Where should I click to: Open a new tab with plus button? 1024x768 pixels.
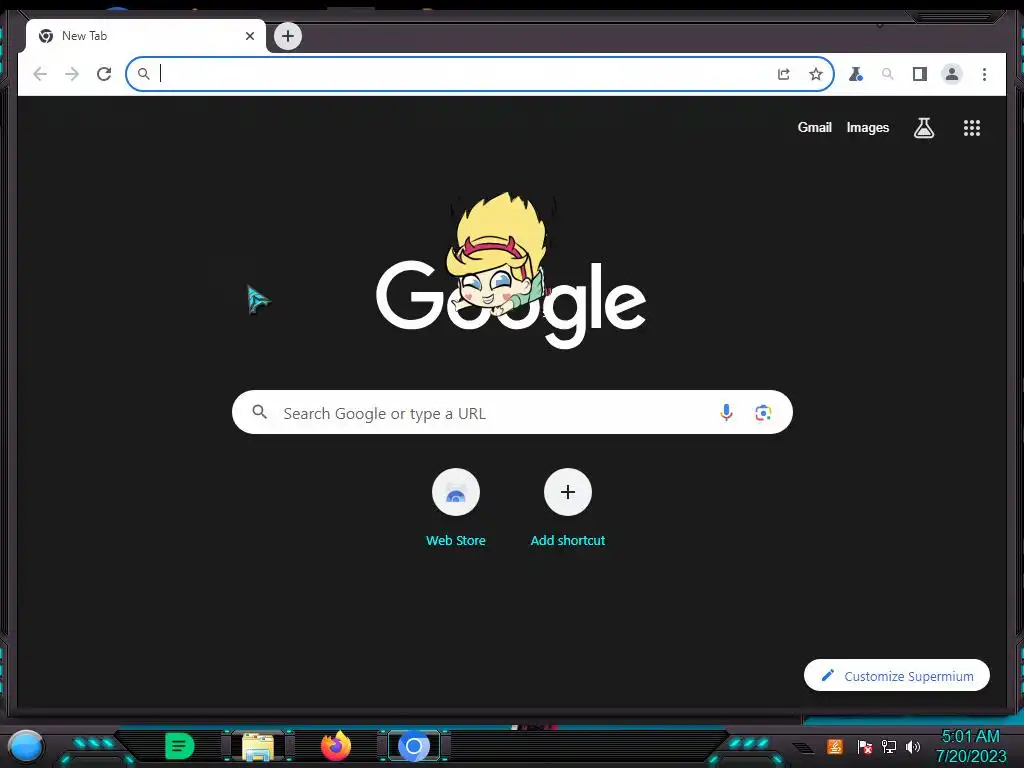[288, 36]
